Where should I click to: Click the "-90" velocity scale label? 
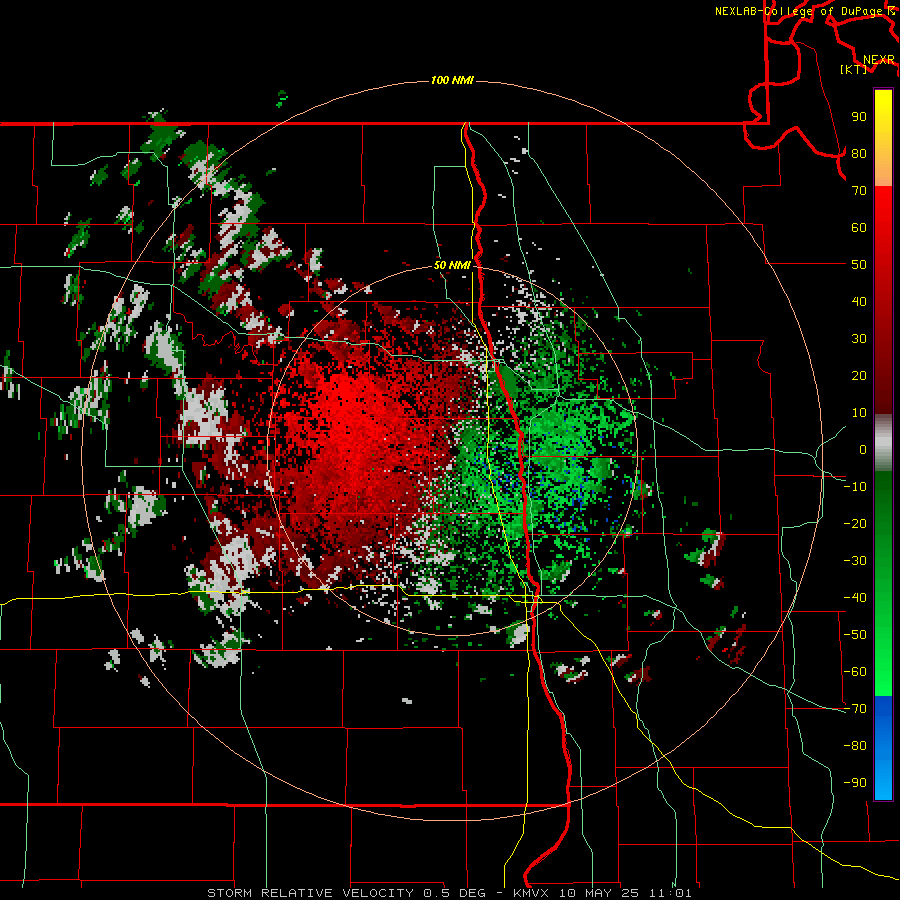coord(855,783)
